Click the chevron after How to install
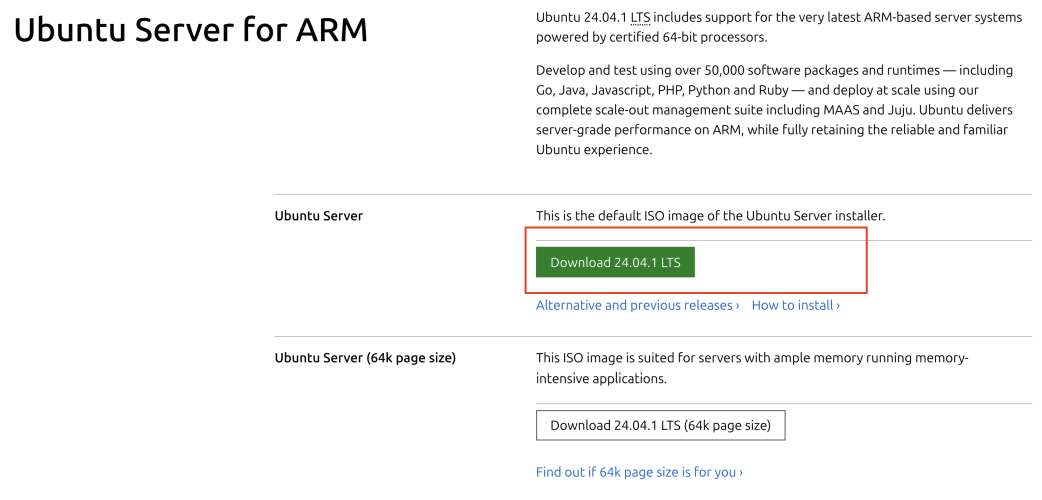This screenshot has width=1042, height=500. click(x=838, y=306)
